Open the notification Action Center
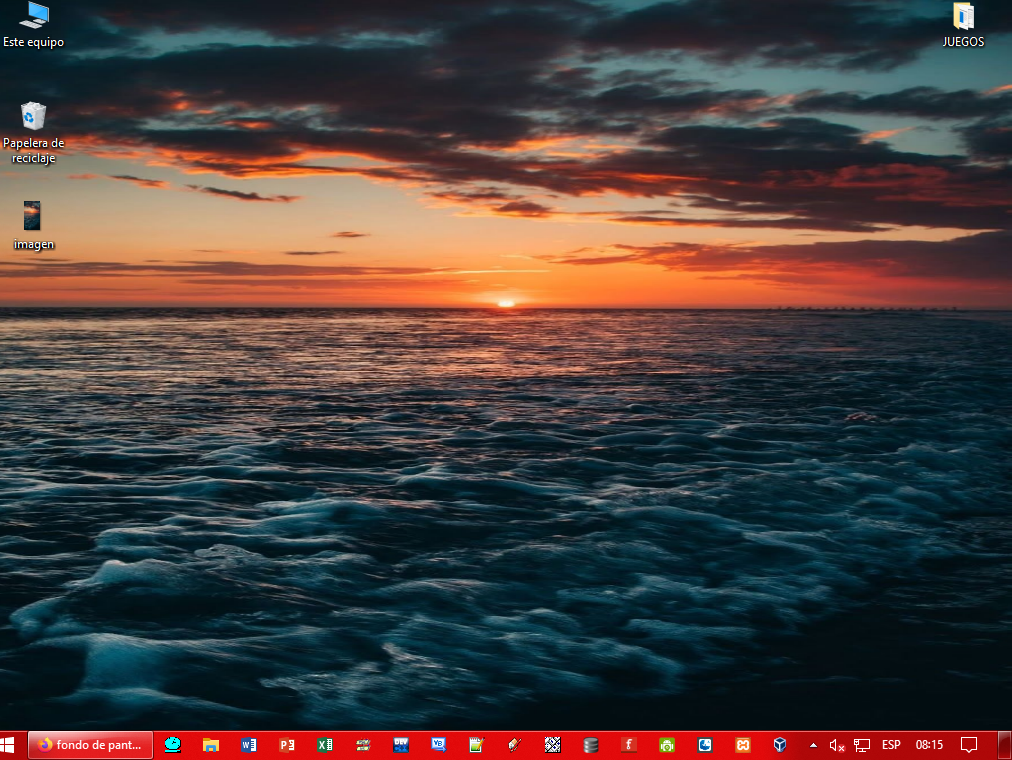Image resolution: width=1012 pixels, height=760 pixels. [x=968, y=745]
